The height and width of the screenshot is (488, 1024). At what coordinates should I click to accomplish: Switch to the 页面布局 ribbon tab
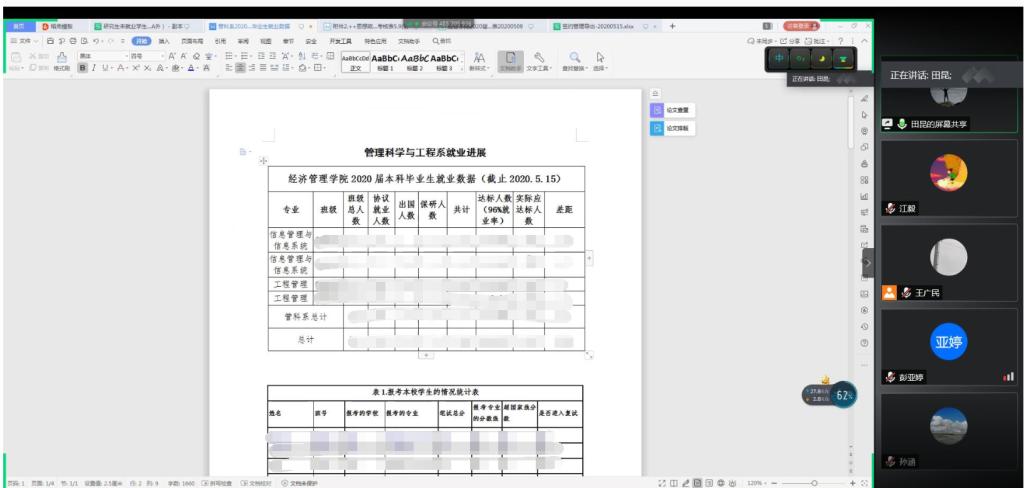[190, 41]
